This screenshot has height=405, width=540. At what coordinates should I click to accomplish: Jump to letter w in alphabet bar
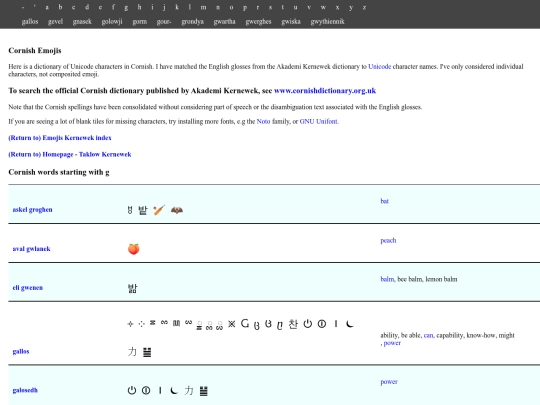(323, 7)
